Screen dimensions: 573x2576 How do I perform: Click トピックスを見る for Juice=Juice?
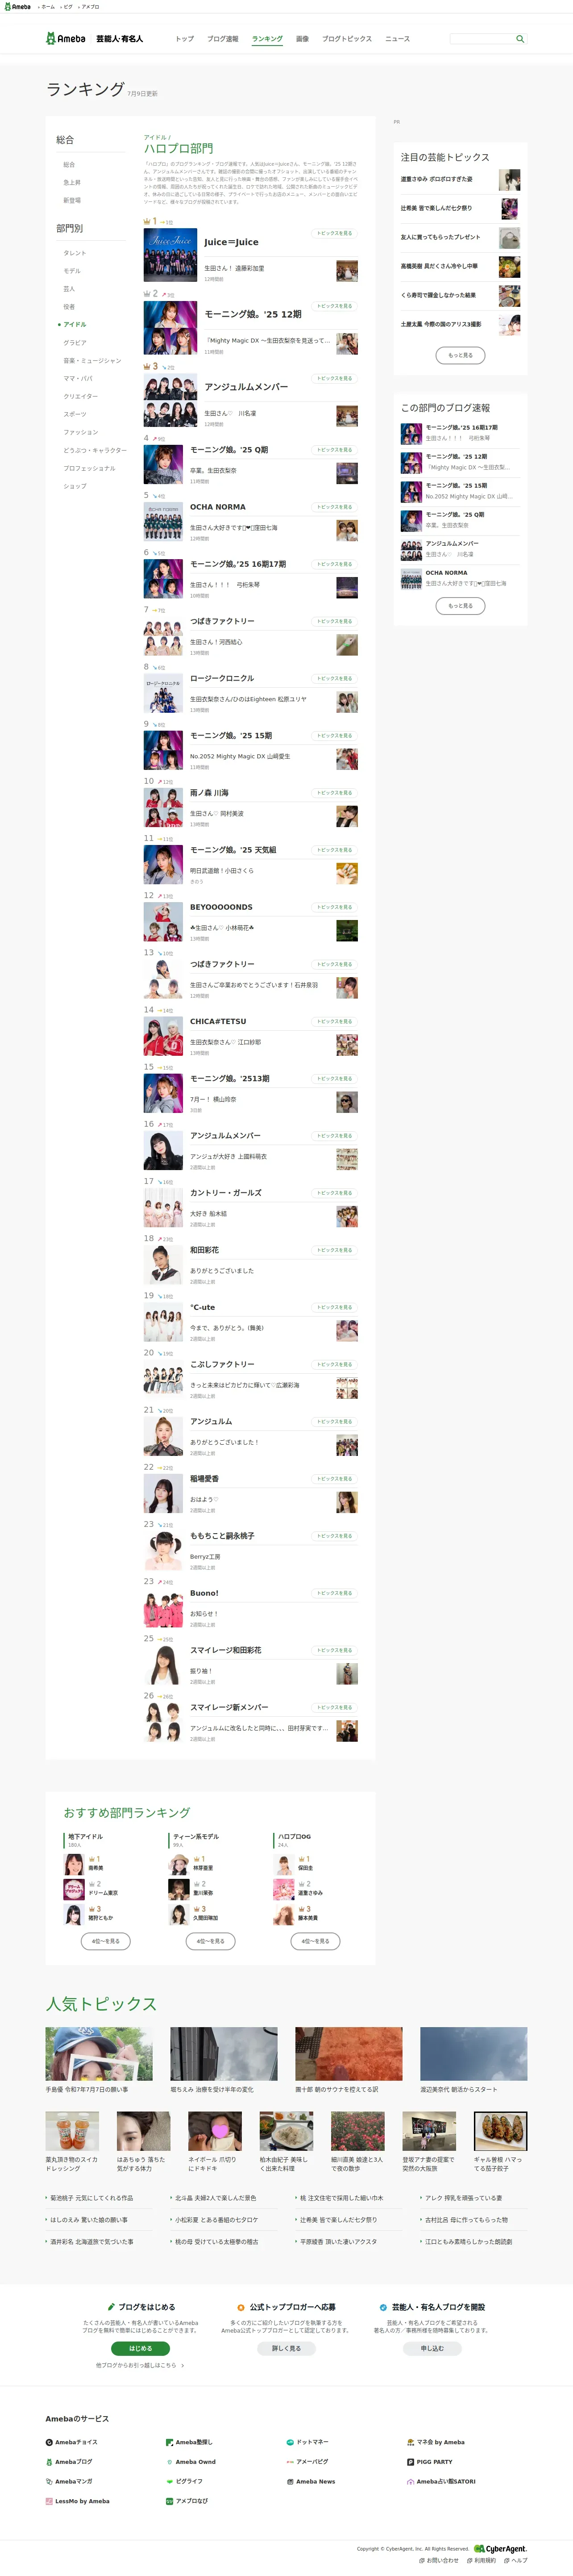[x=334, y=233]
